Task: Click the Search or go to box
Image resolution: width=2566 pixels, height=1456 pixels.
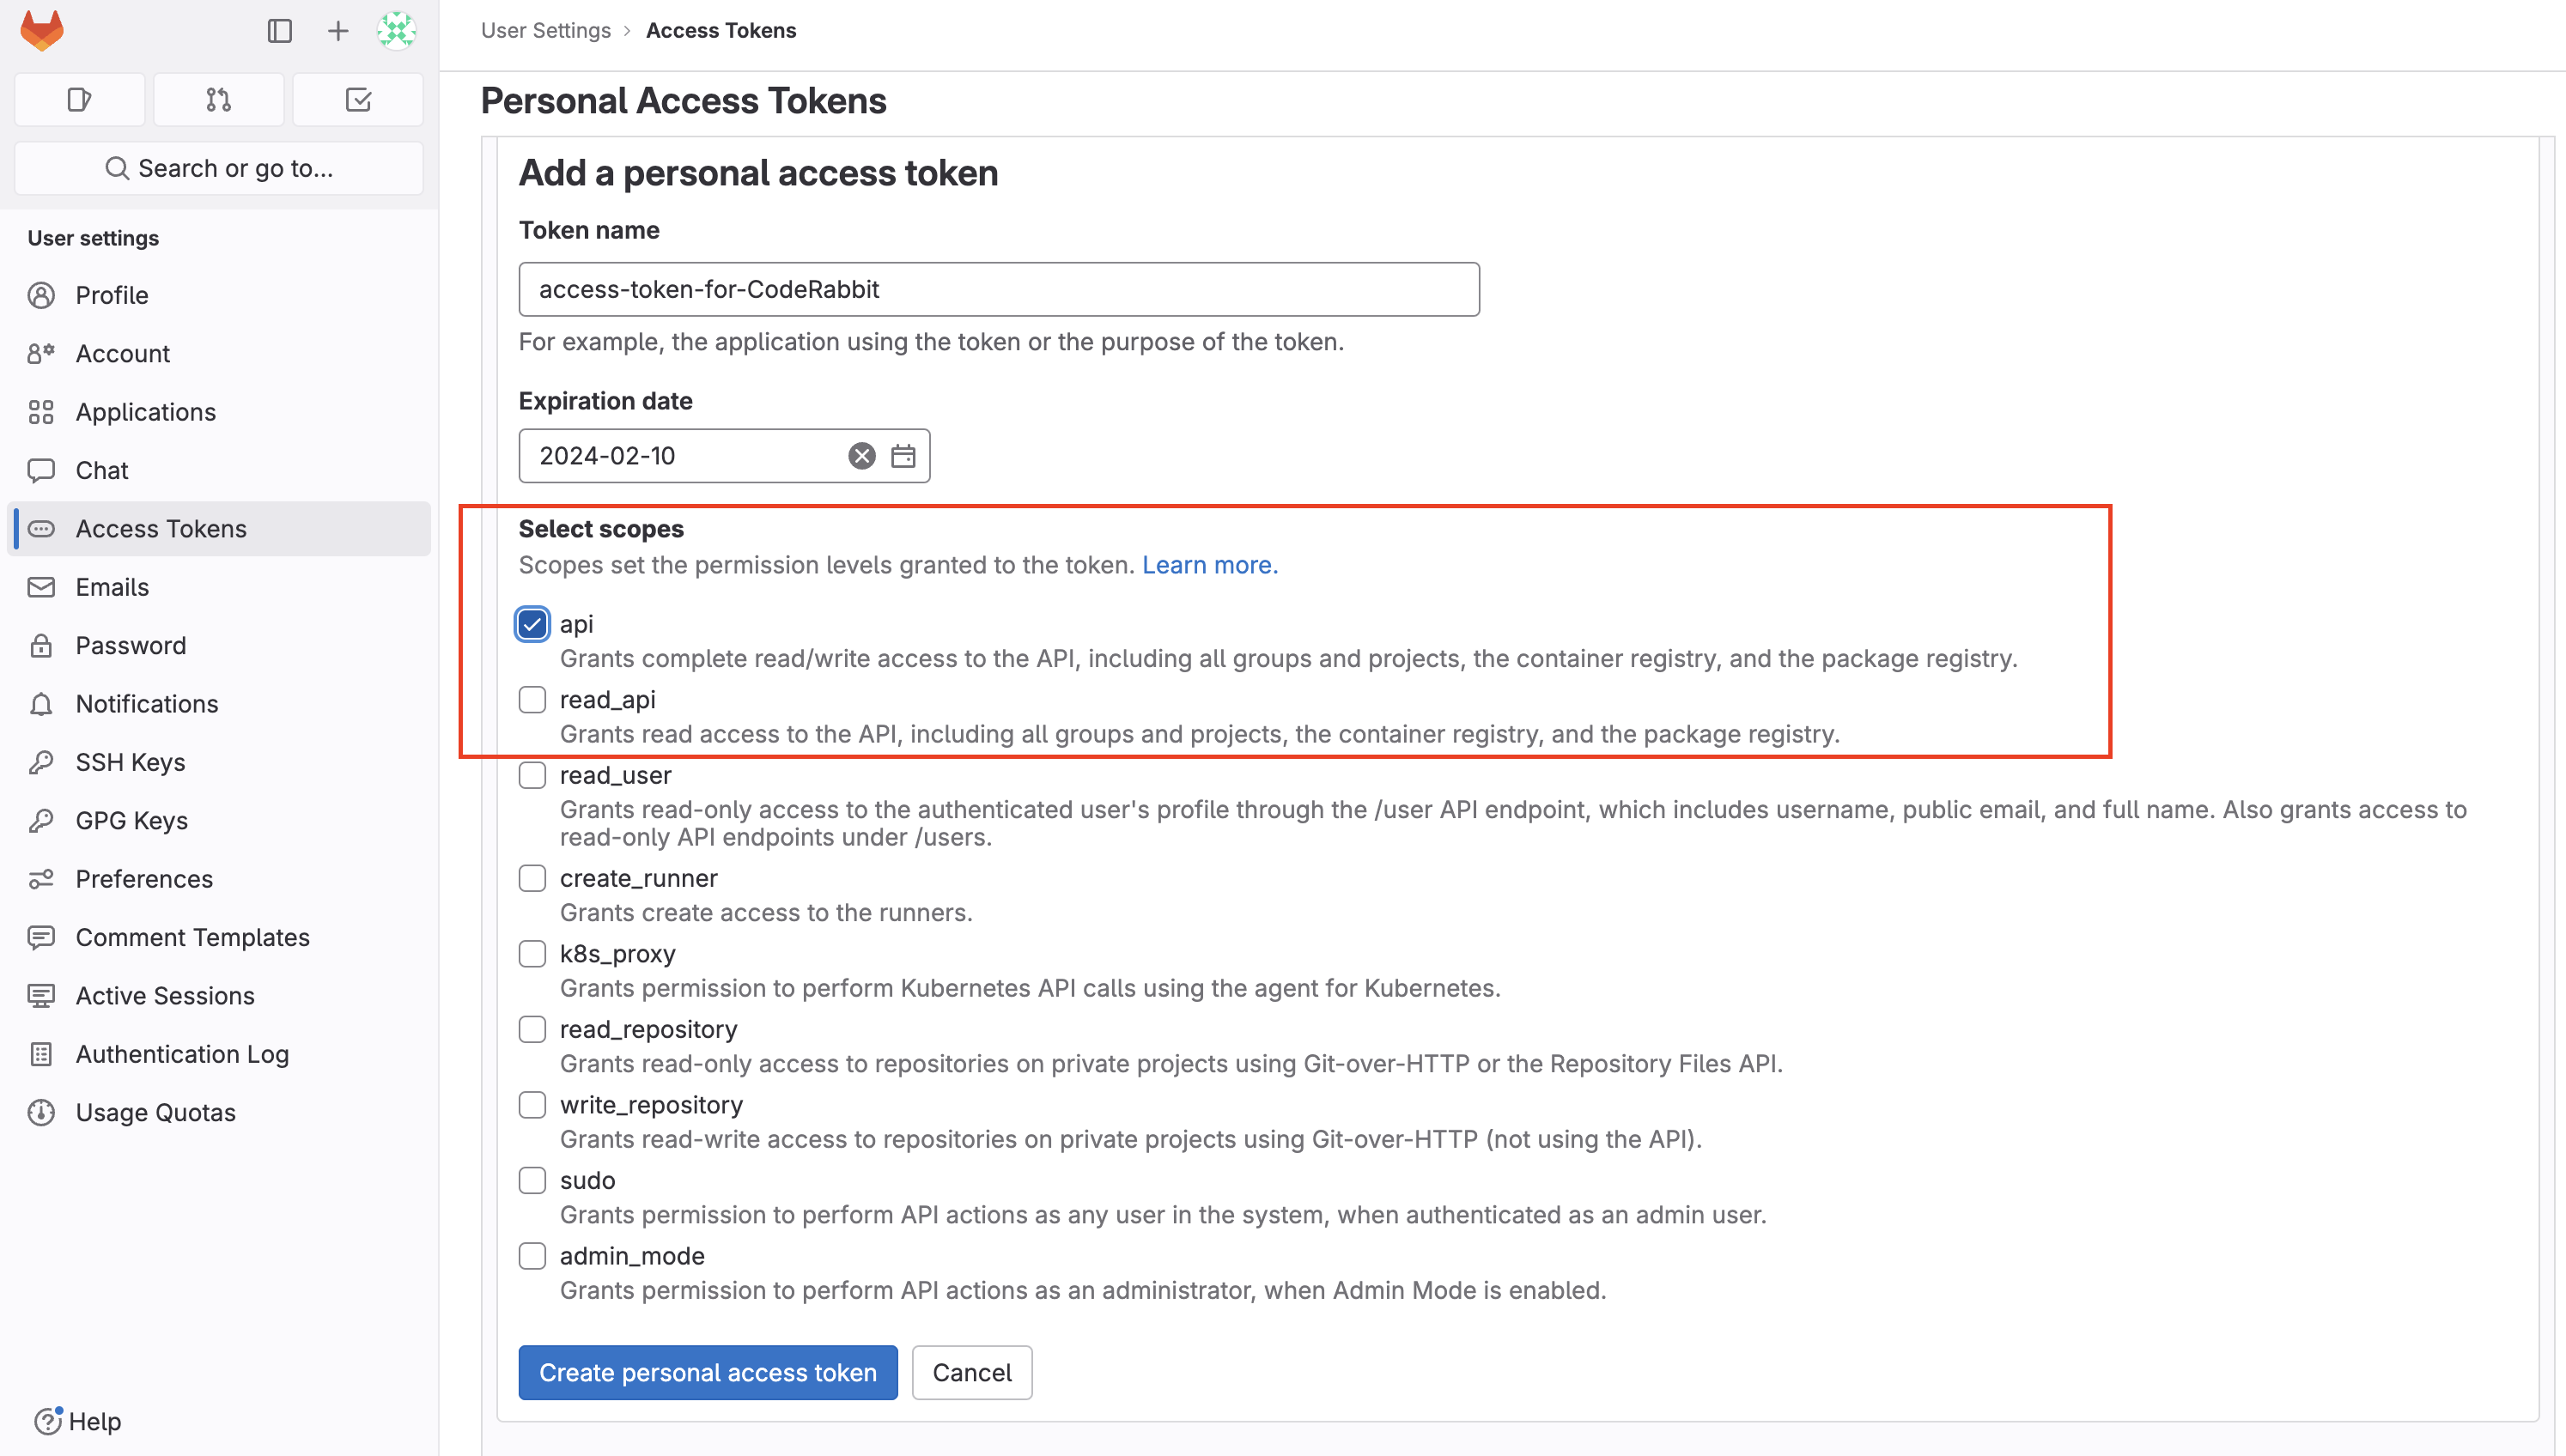Action: [218, 168]
